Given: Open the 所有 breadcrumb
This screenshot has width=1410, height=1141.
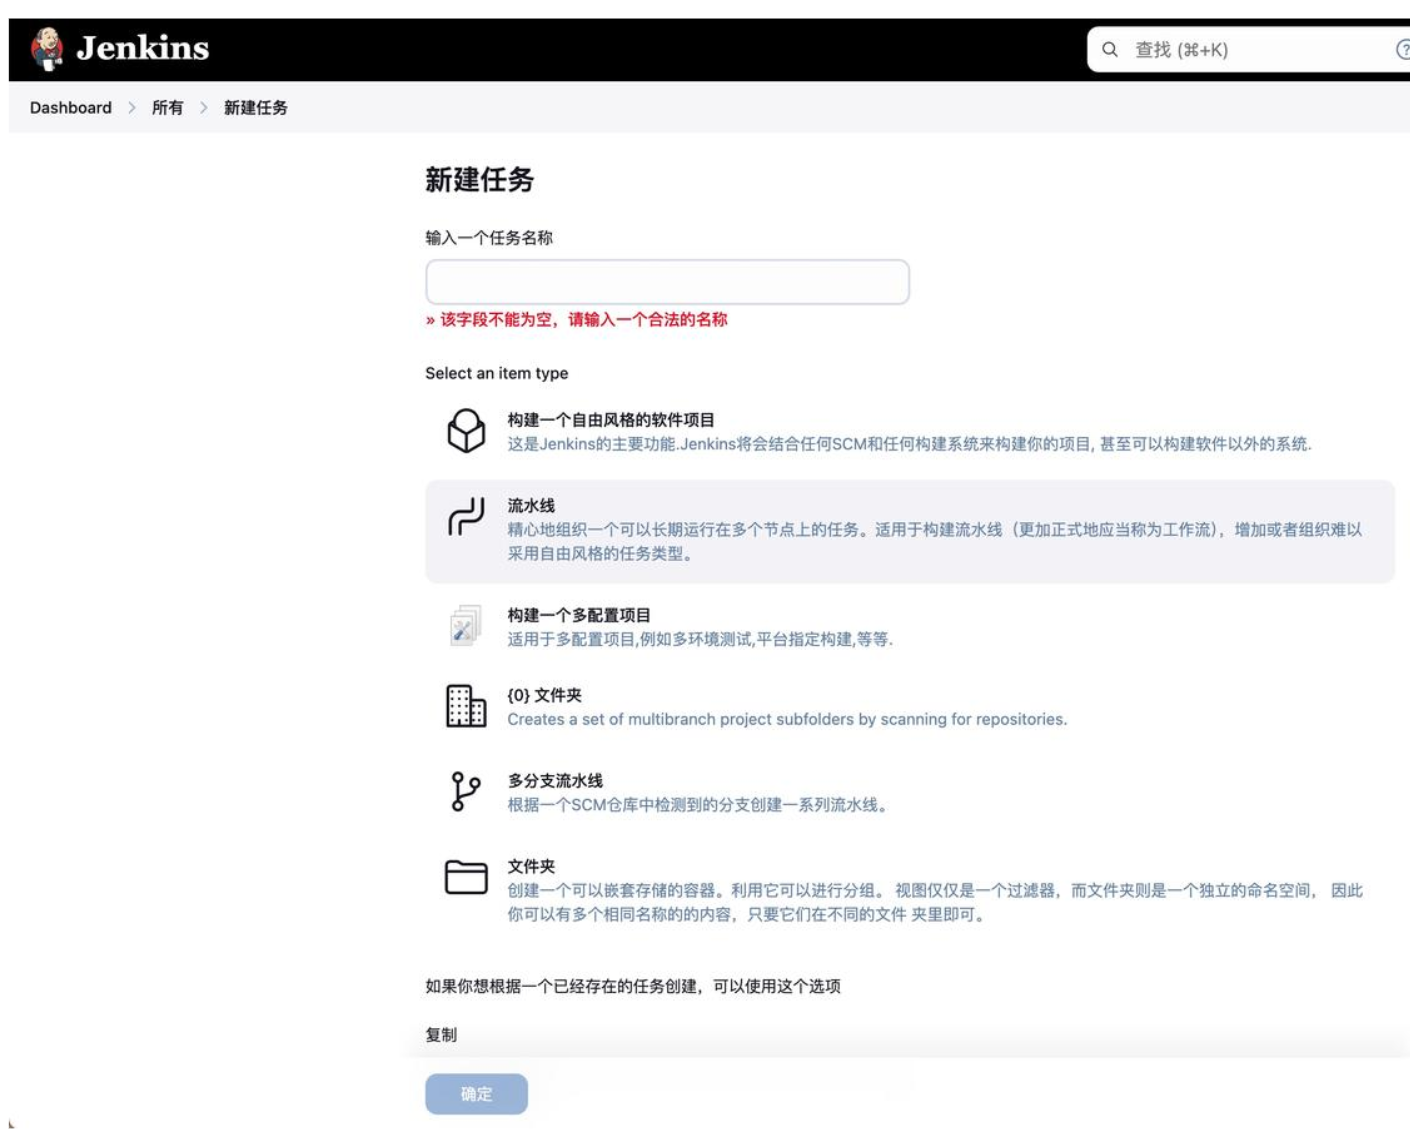Looking at the screenshot, I should click(168, 107).
